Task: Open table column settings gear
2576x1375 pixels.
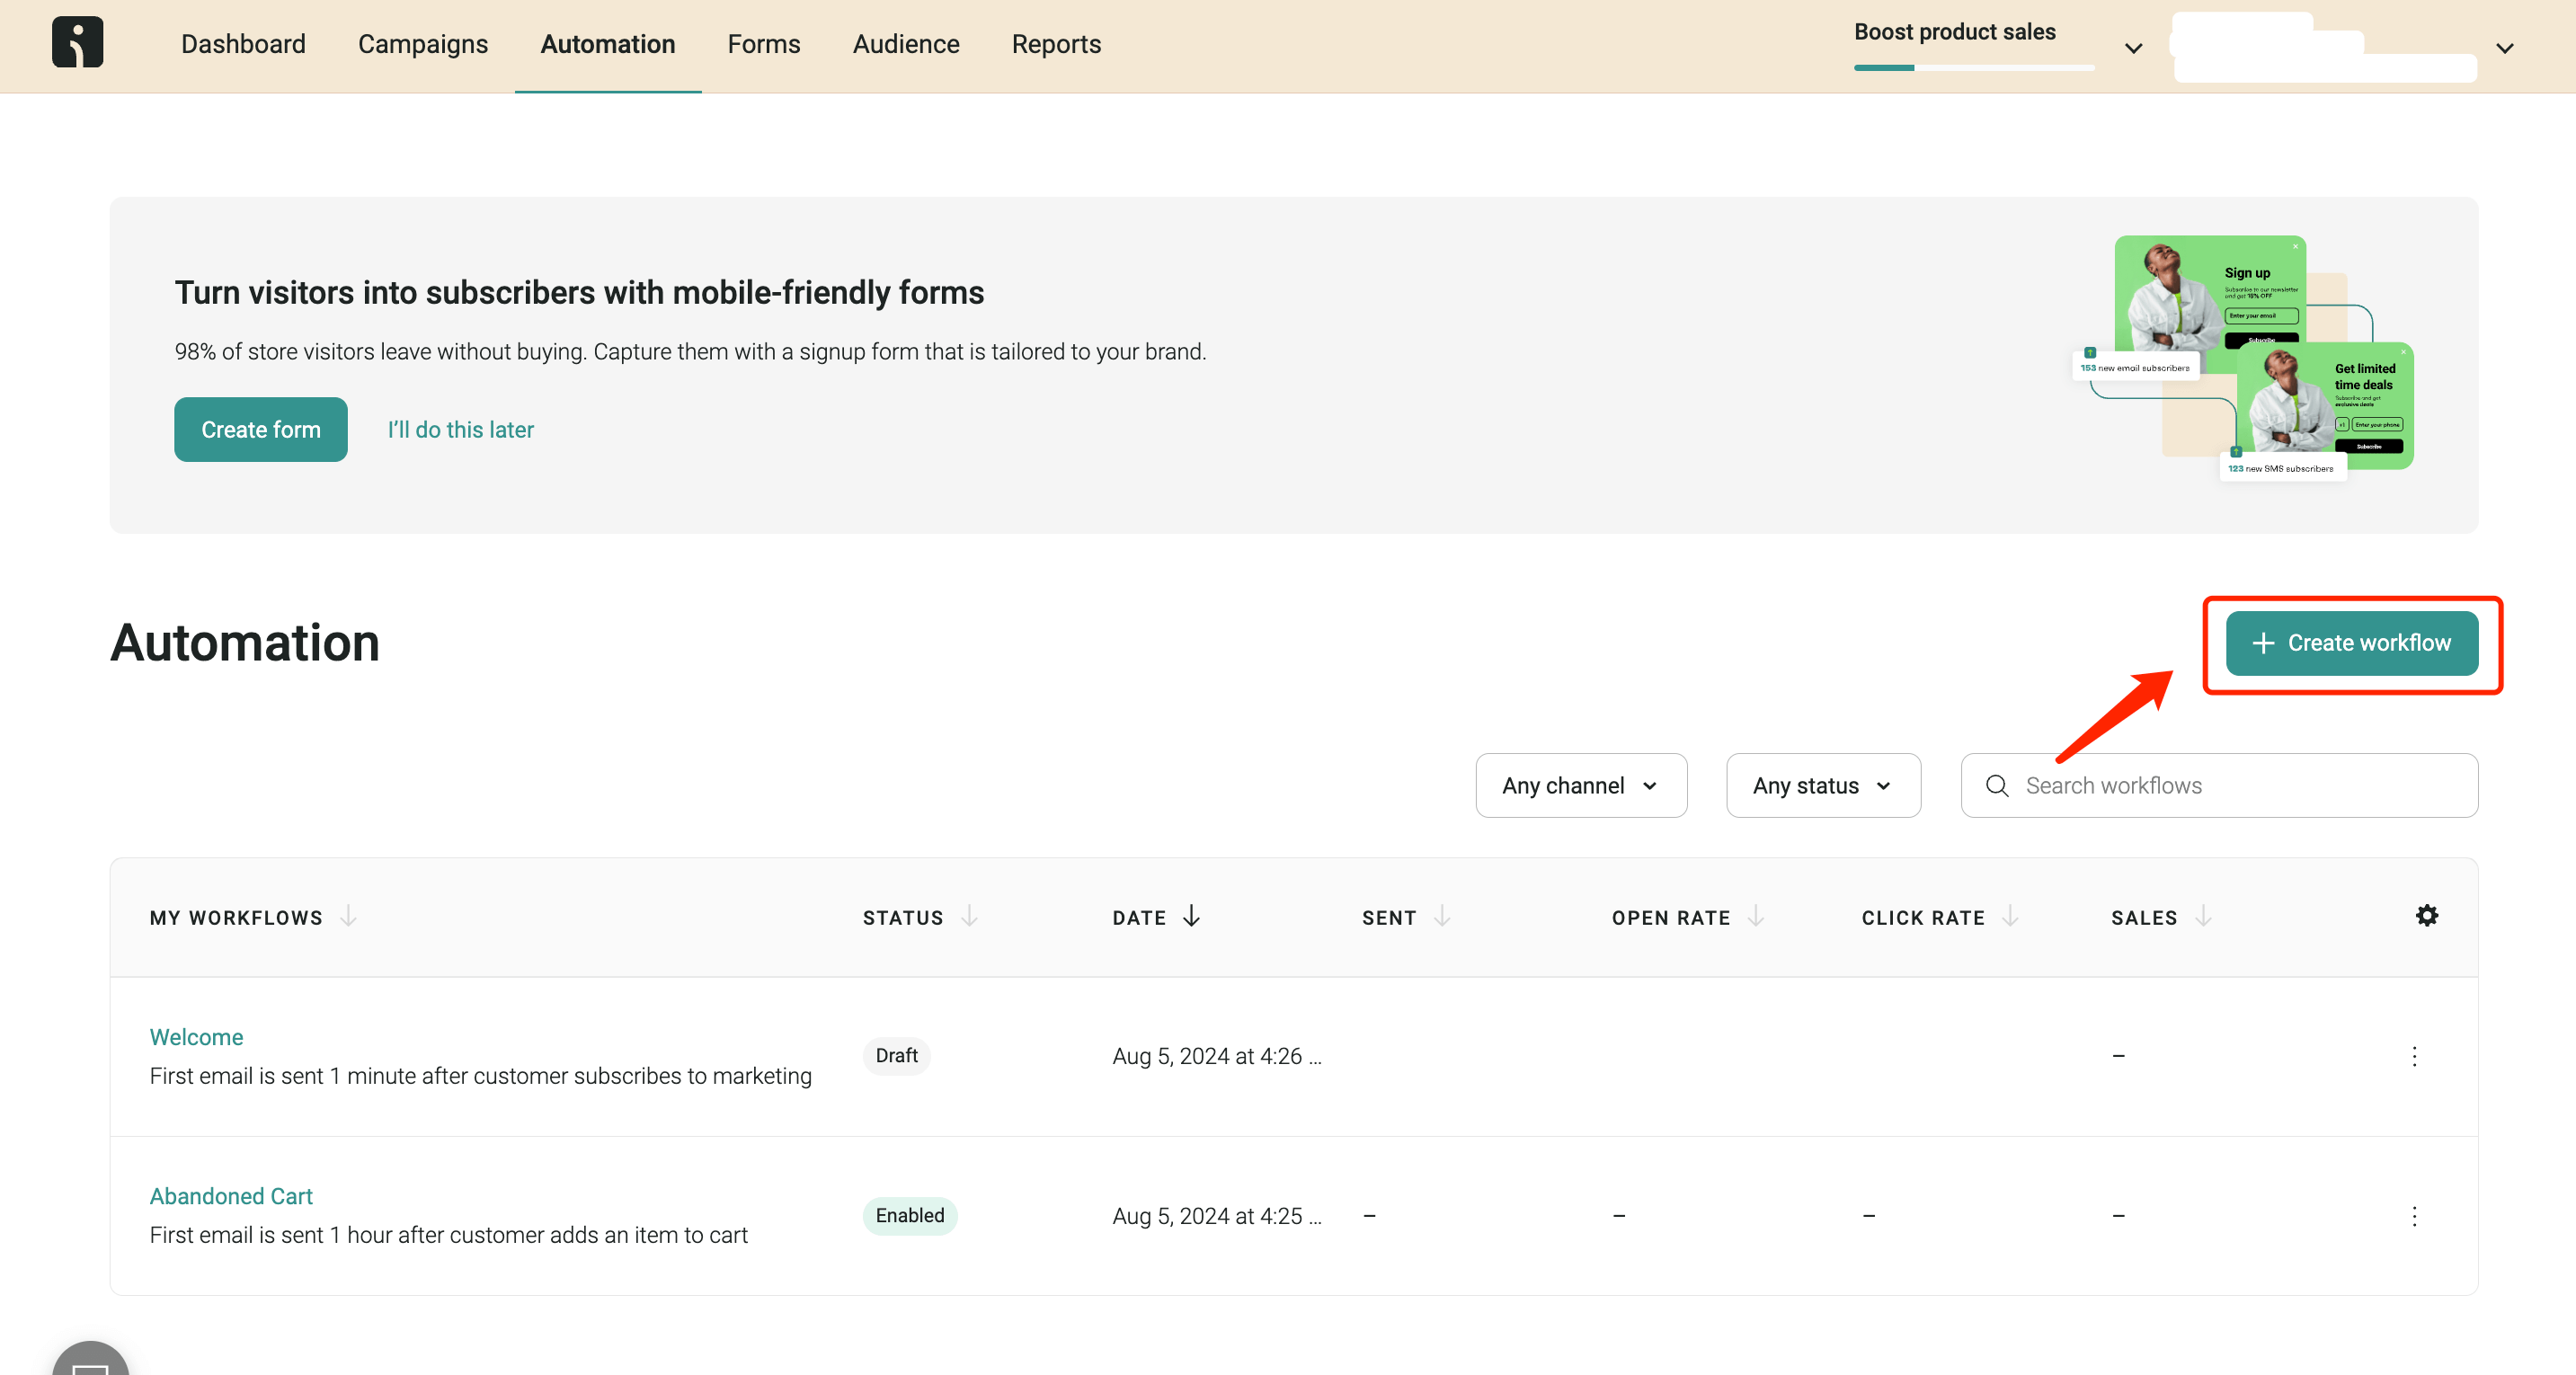Action: pos(2426,915)
